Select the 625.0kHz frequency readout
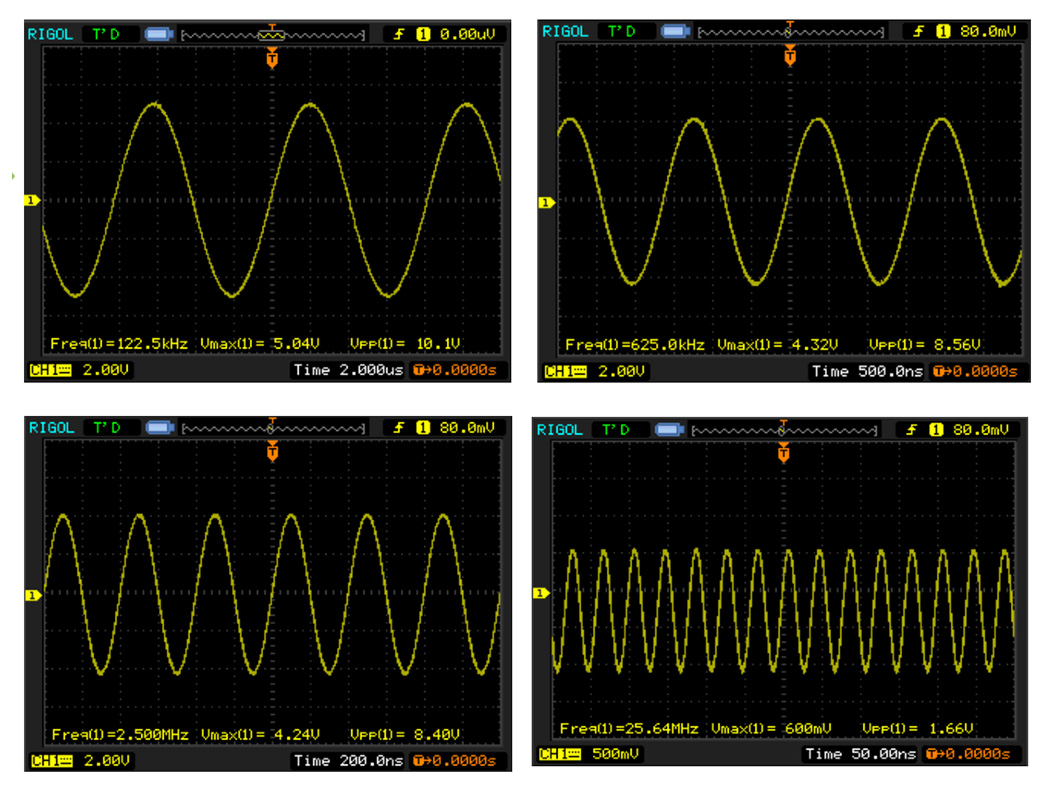1055x812 pixels. (x=635, y=345)
